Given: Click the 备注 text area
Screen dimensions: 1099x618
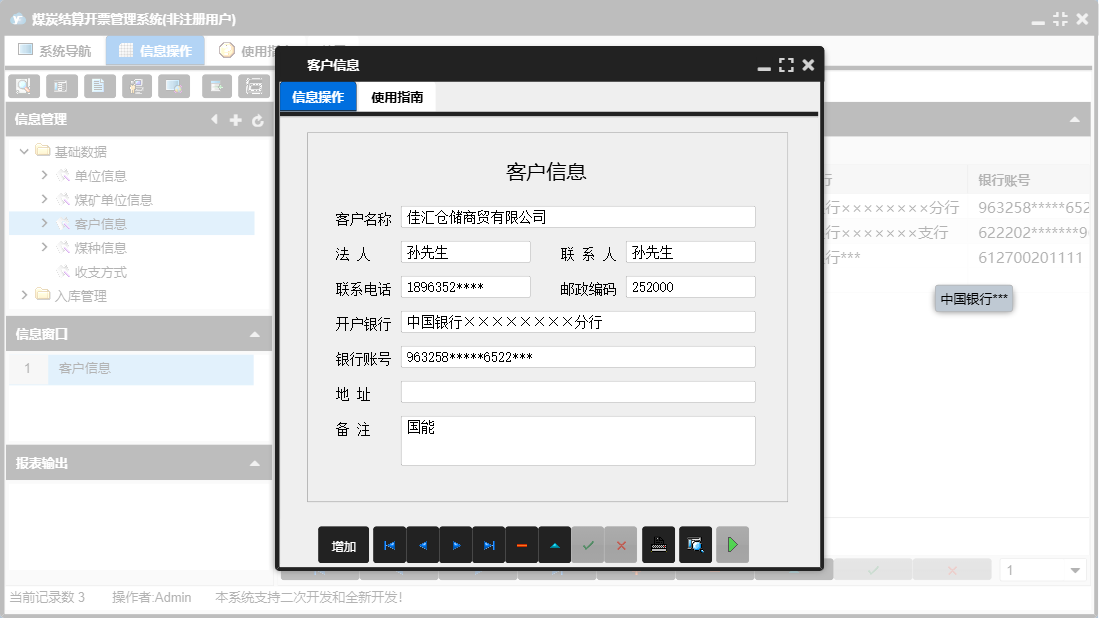Looking at the screenshot, I should (x=578, y=441).
